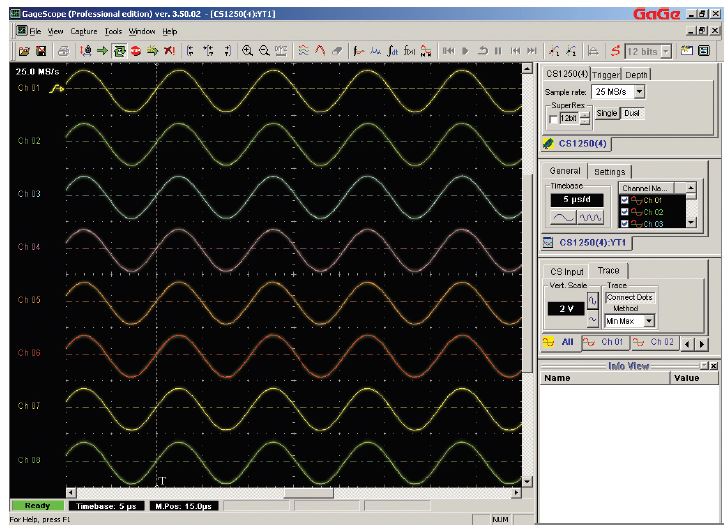Open the Sample rate dropdown

[x=640, y=92]
